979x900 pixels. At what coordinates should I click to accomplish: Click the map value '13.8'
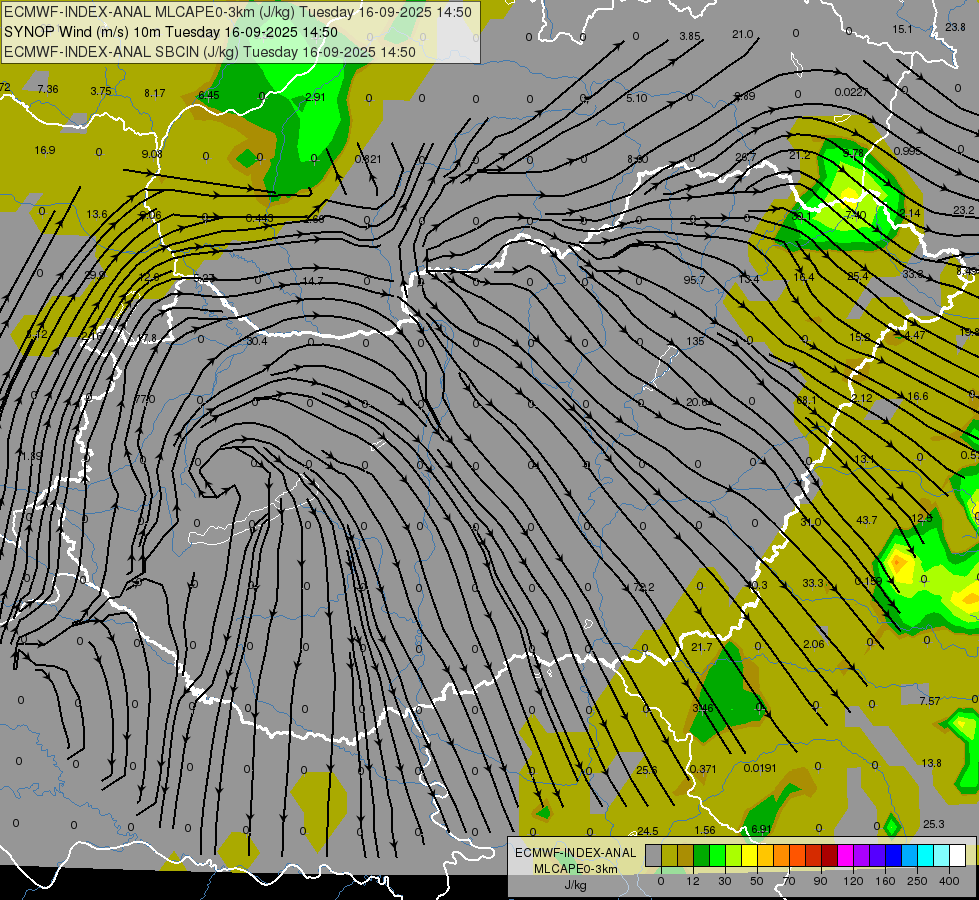(x=932, y=763)
